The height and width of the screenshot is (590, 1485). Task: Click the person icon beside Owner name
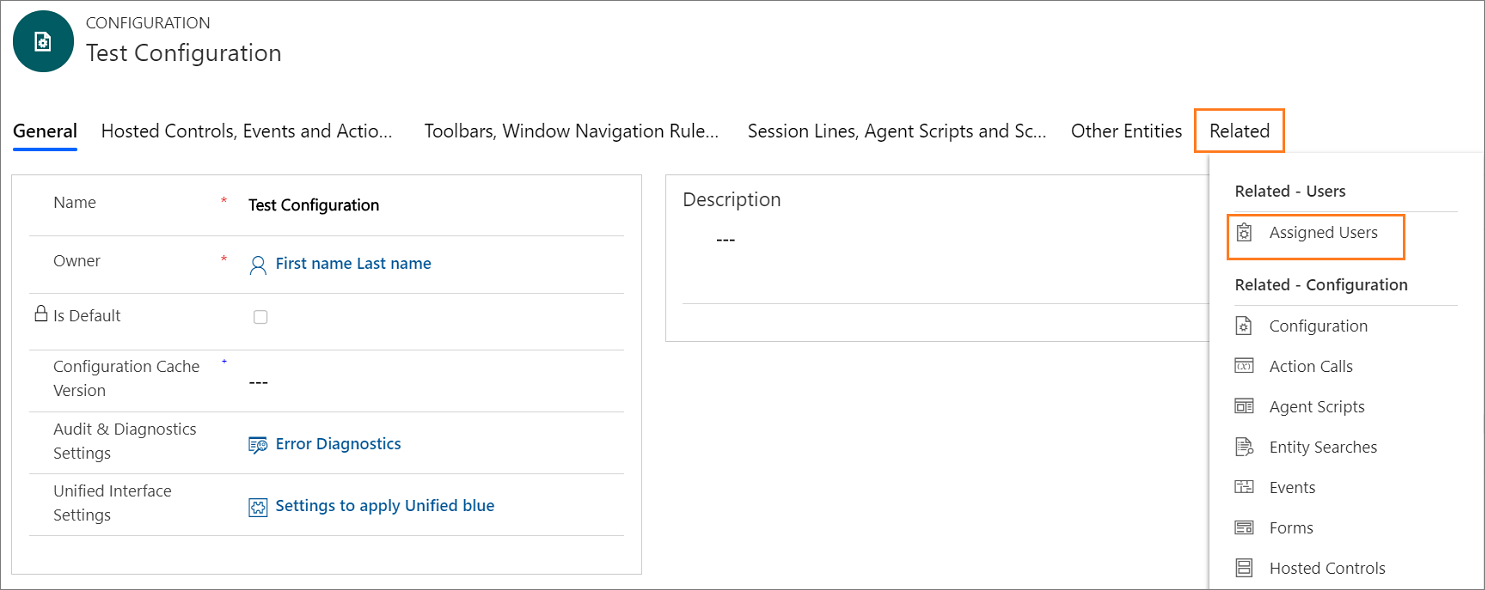(258, 263)
